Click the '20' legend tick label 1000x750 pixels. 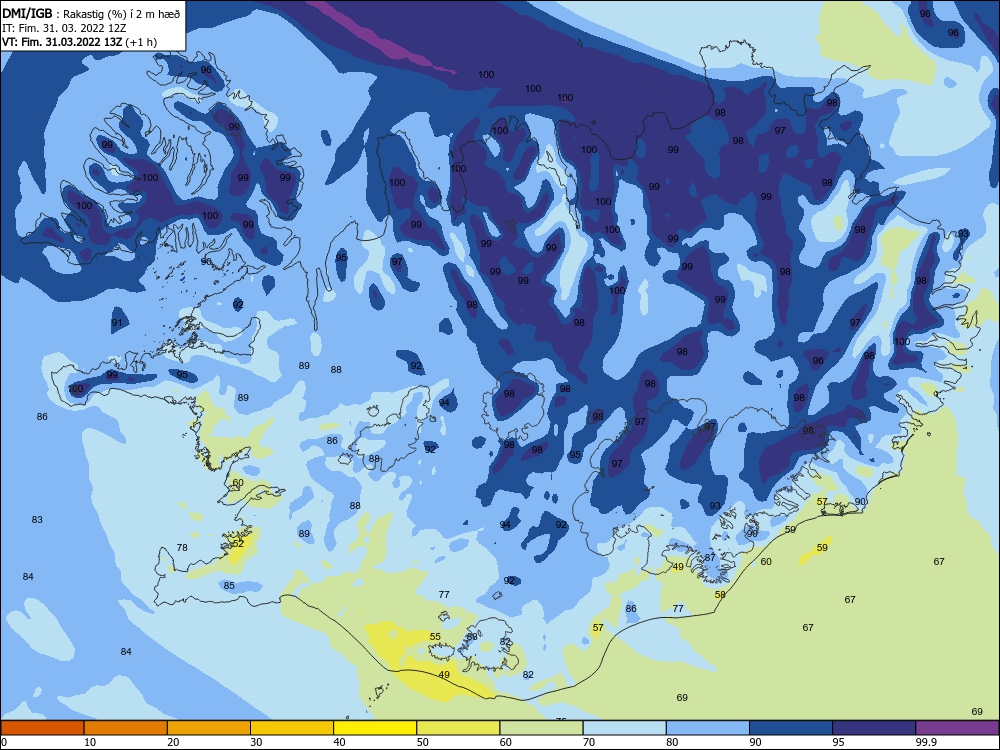(173, 742)
